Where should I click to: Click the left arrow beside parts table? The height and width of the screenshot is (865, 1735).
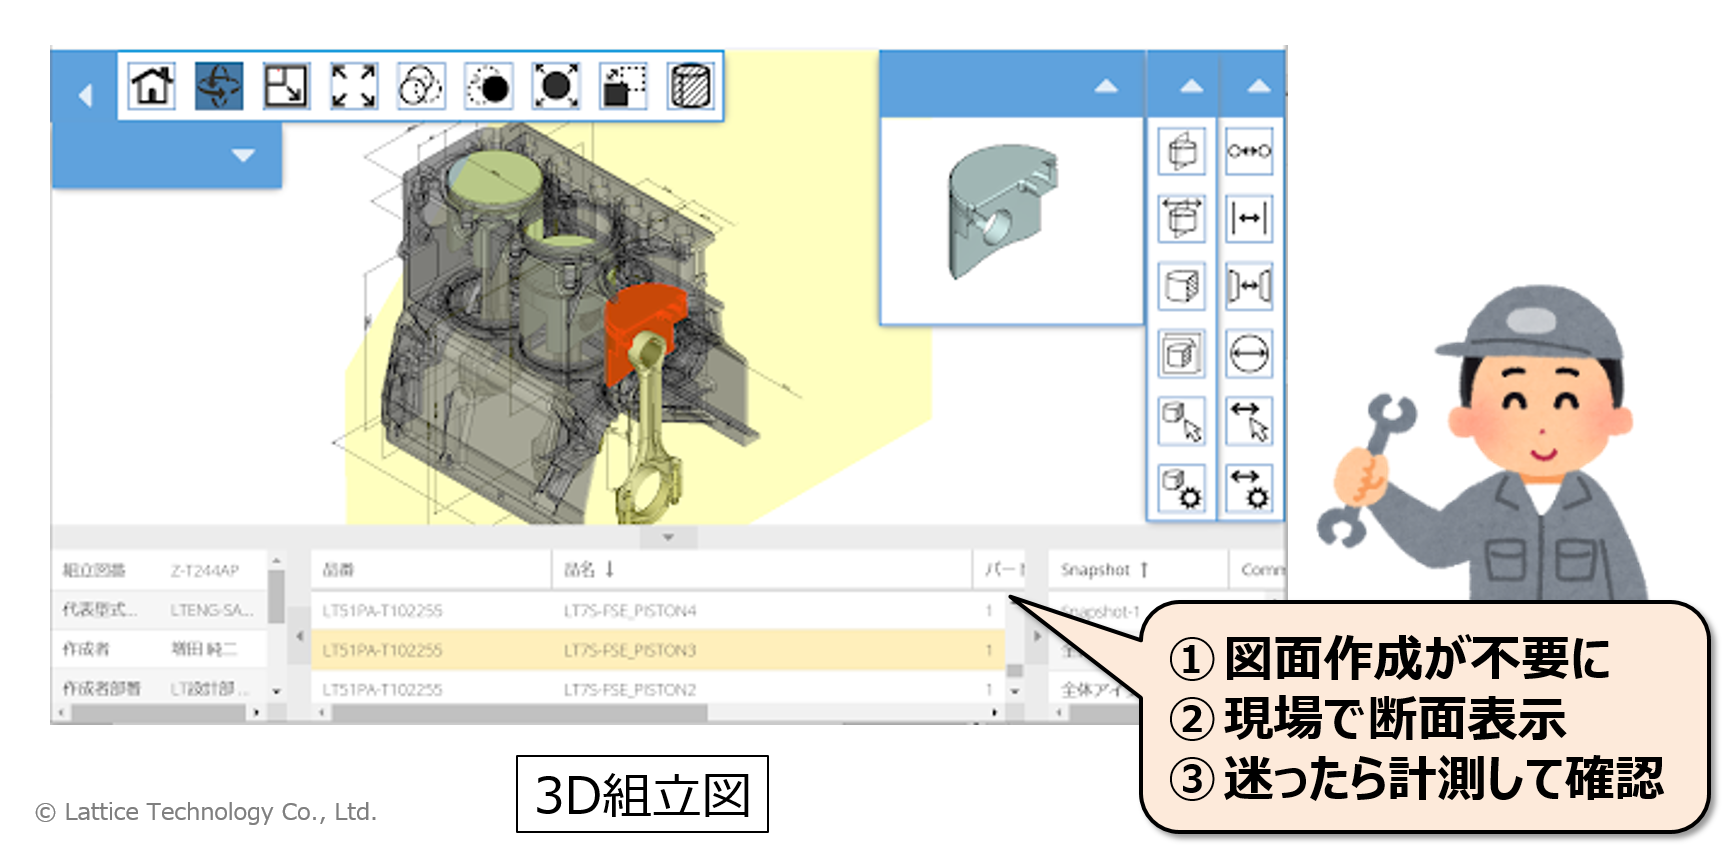tap(299, 636)
